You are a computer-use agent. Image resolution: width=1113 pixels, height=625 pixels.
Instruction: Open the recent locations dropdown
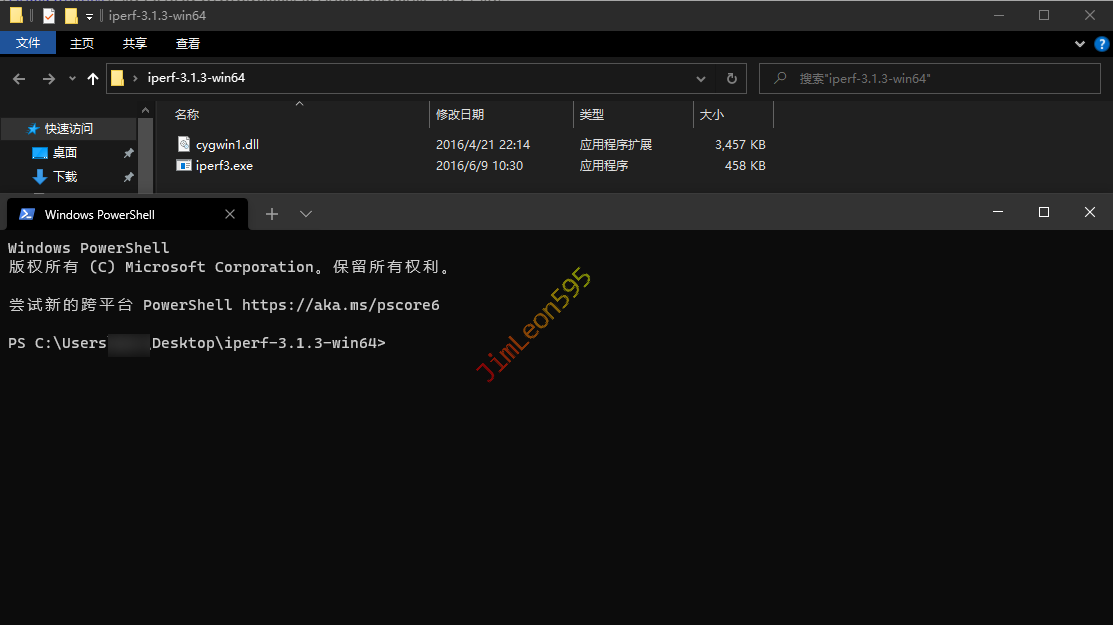(x=72, y=79)
